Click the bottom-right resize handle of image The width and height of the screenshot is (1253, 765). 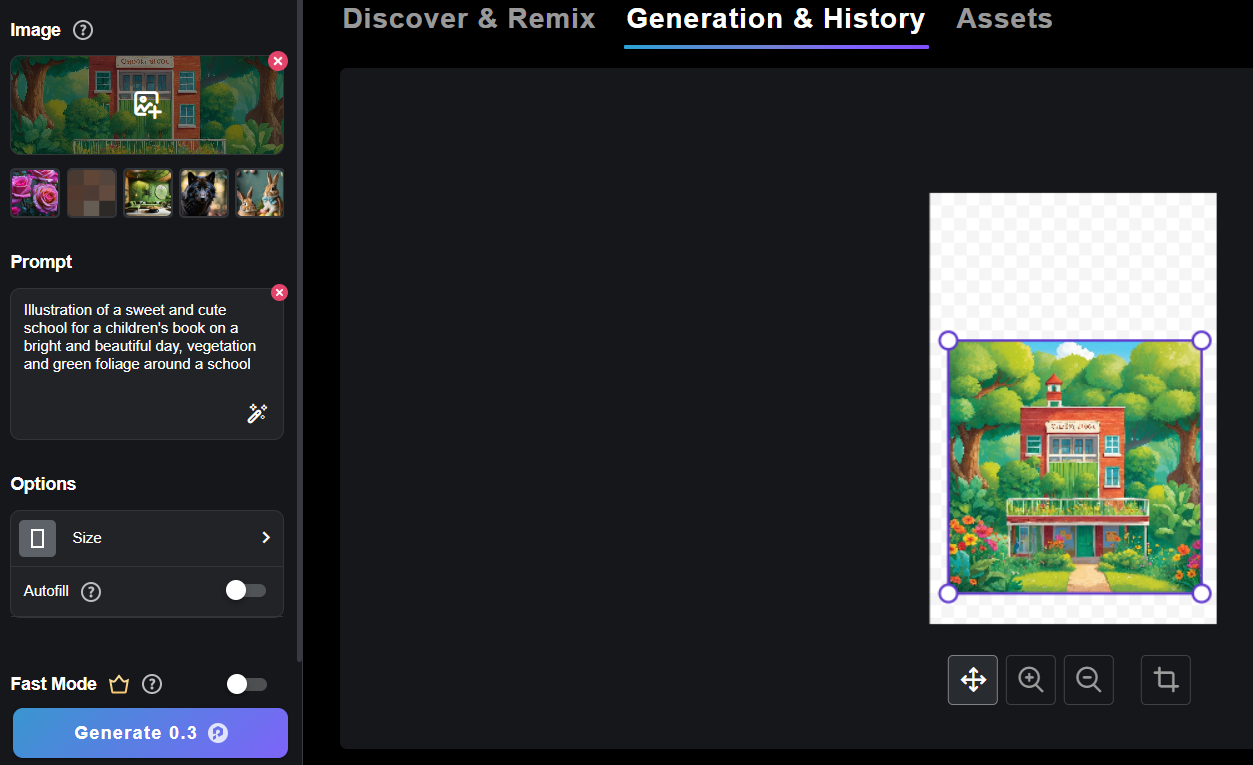tap(1202, 593)
